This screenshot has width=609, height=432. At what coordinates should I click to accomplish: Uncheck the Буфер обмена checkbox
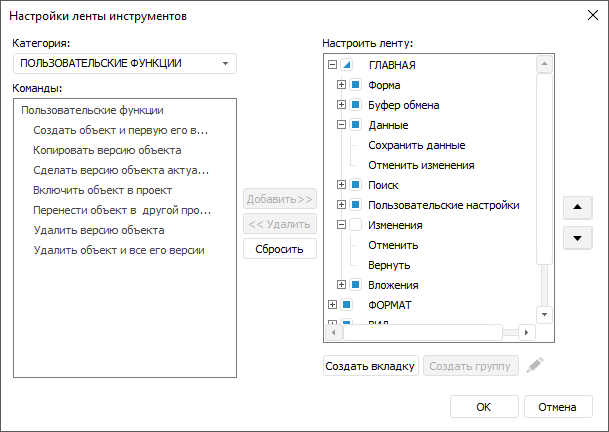356,105
